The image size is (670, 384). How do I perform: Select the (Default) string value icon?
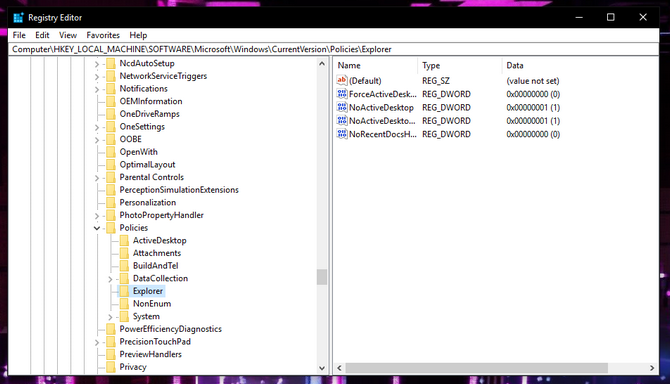pyautogui.click(x=341, y=80)
